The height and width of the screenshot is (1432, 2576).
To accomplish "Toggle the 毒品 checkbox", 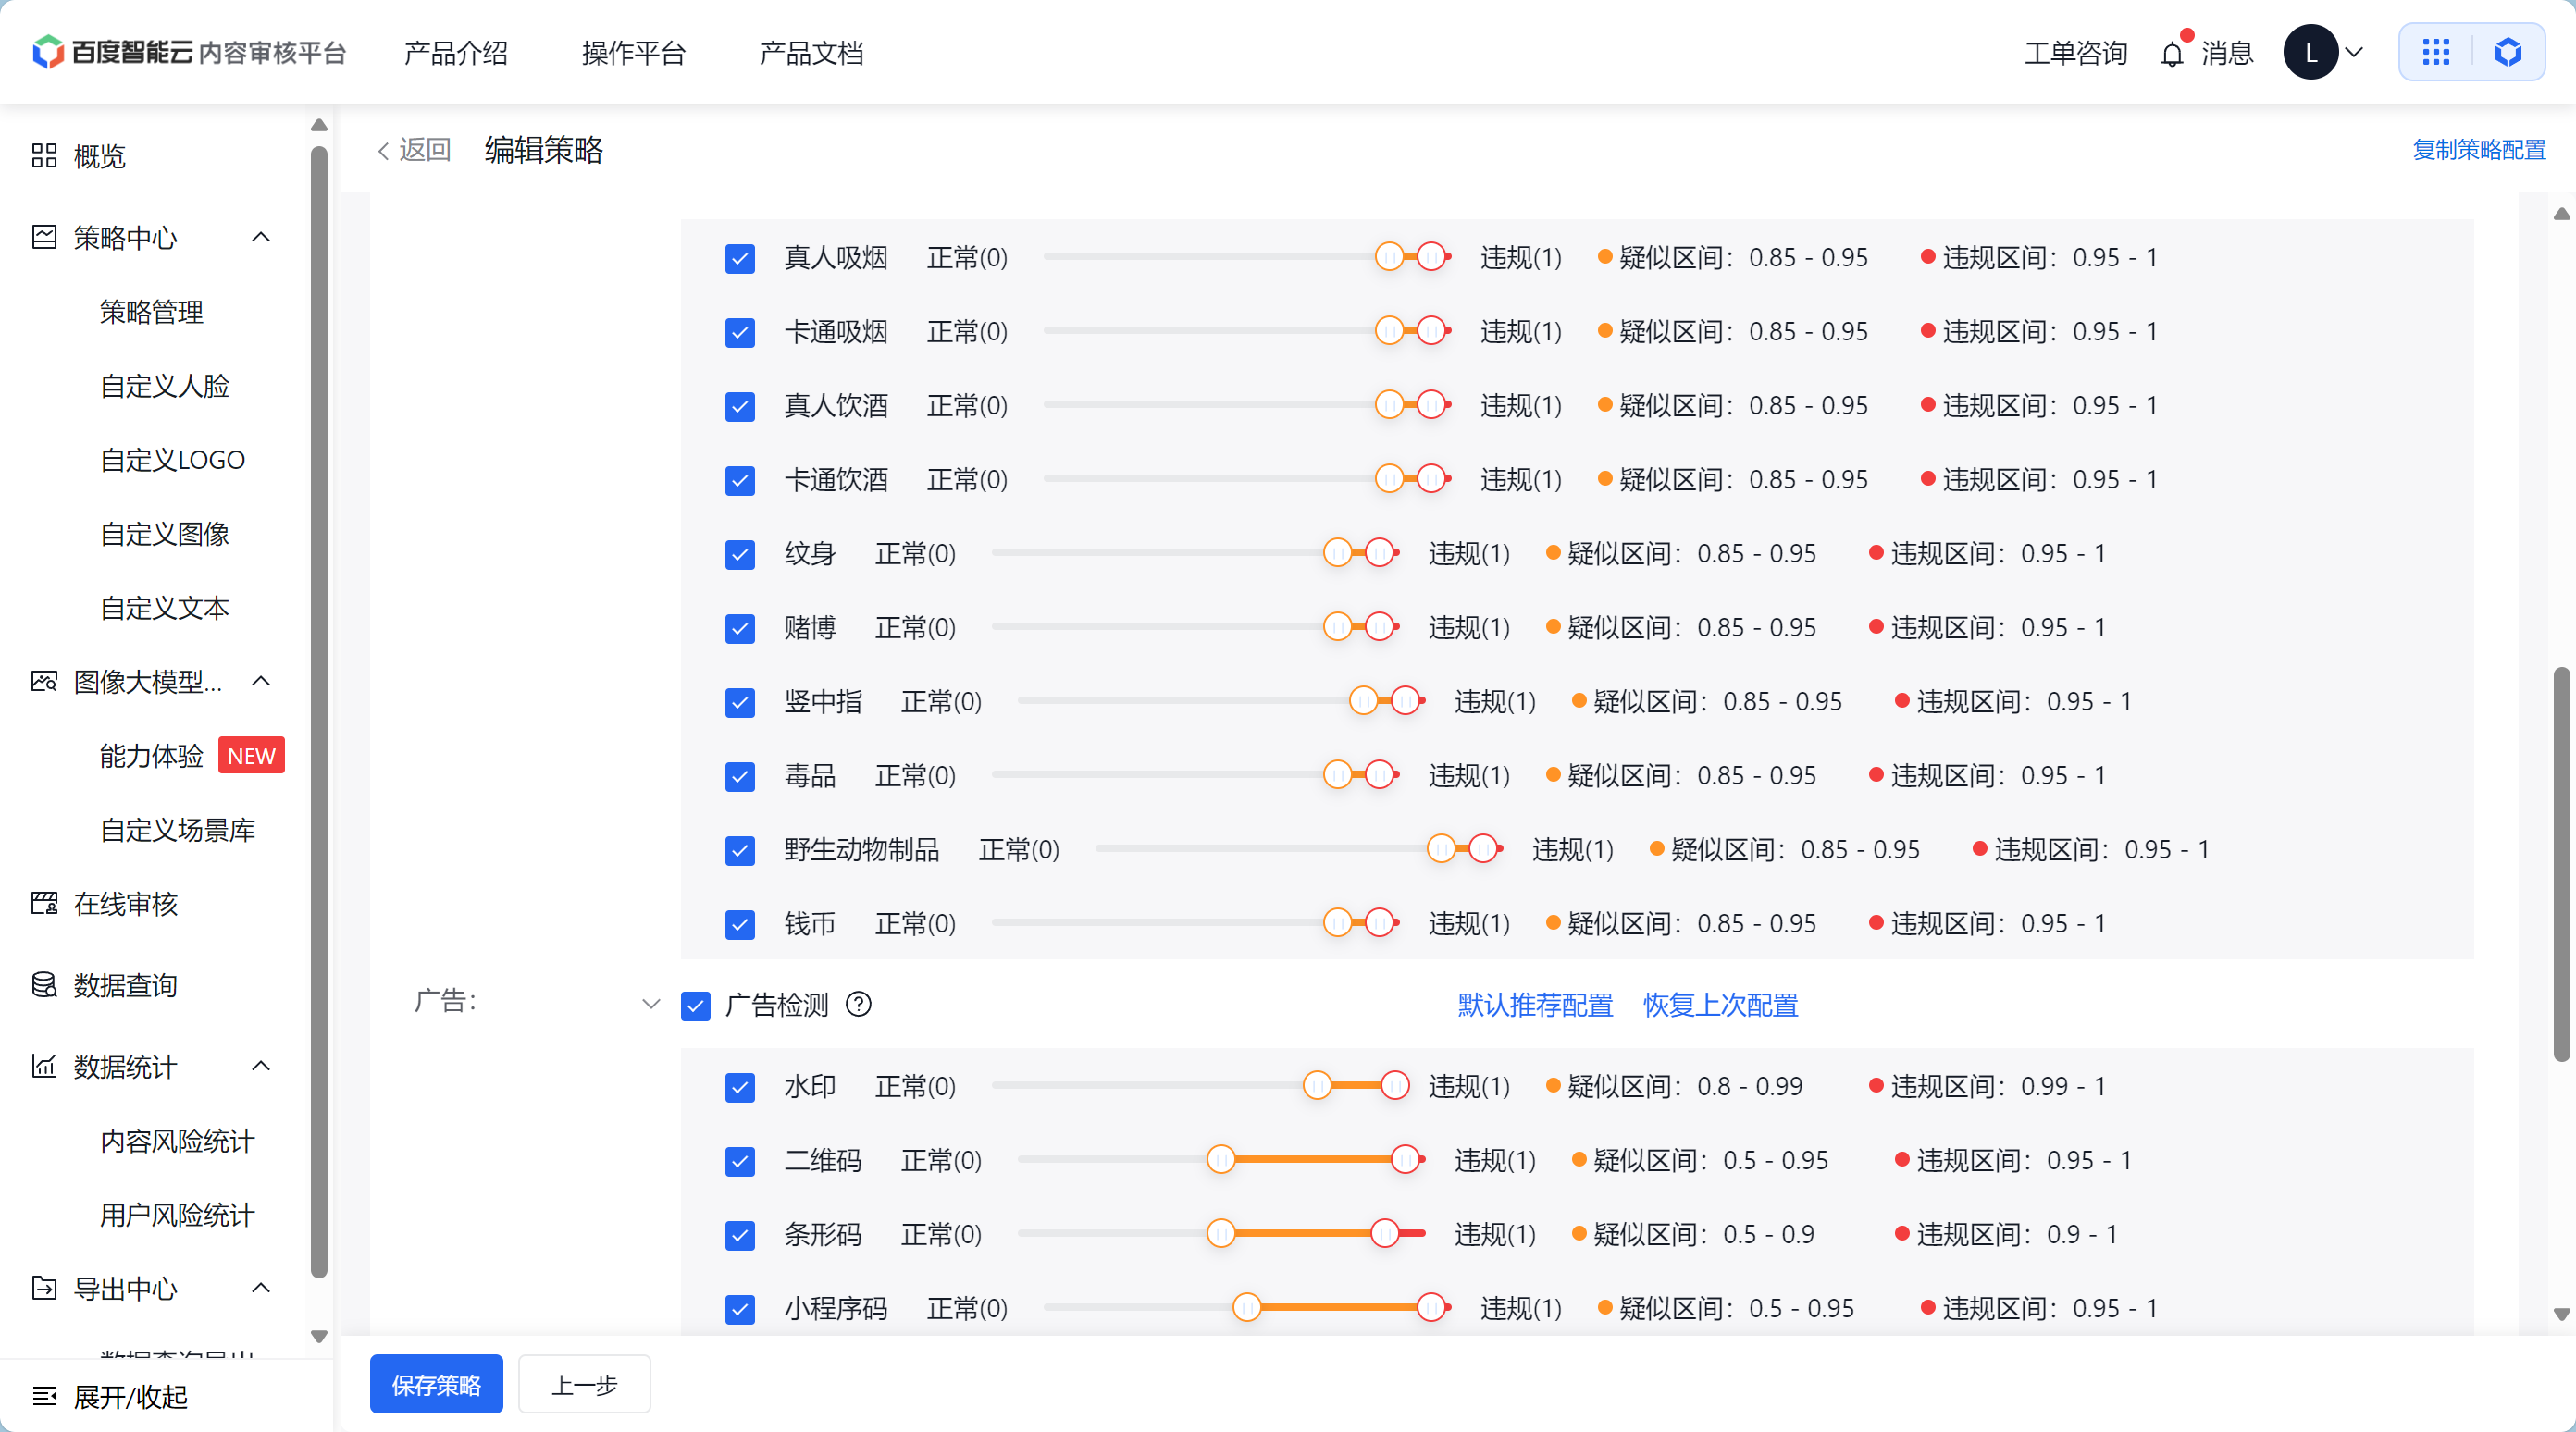I will click(x=740, y=776).
